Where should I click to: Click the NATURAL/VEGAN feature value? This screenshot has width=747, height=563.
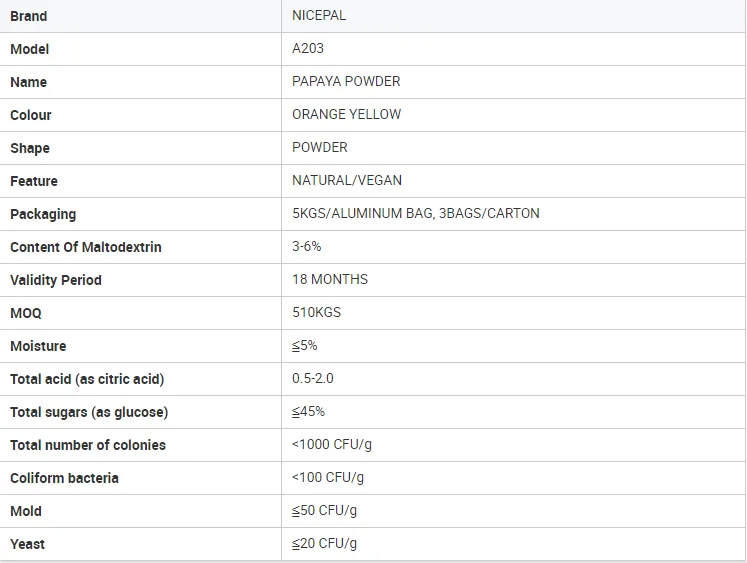pos(347,180)
